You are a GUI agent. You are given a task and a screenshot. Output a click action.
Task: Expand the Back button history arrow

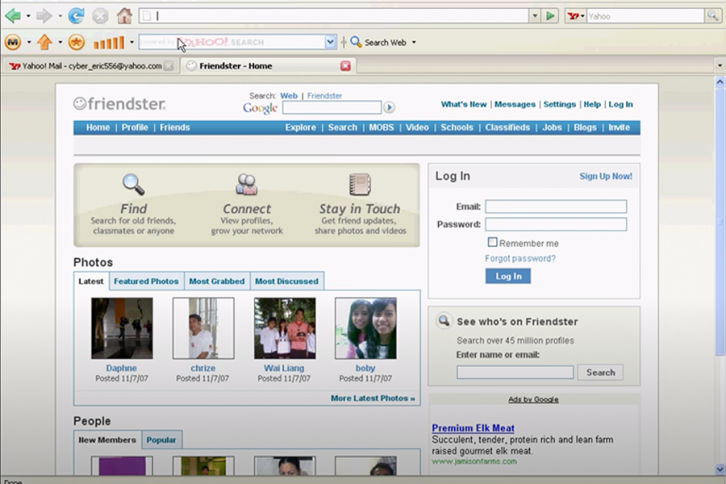point(28,16)
